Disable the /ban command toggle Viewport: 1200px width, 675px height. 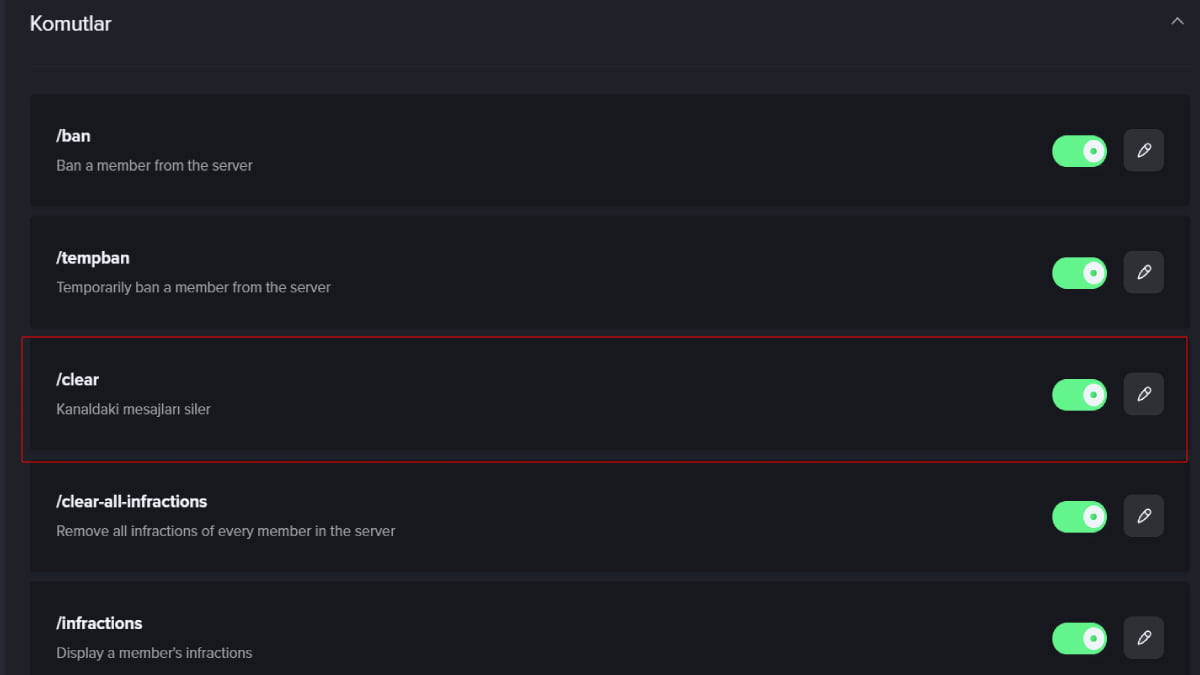click(1079, 151)
